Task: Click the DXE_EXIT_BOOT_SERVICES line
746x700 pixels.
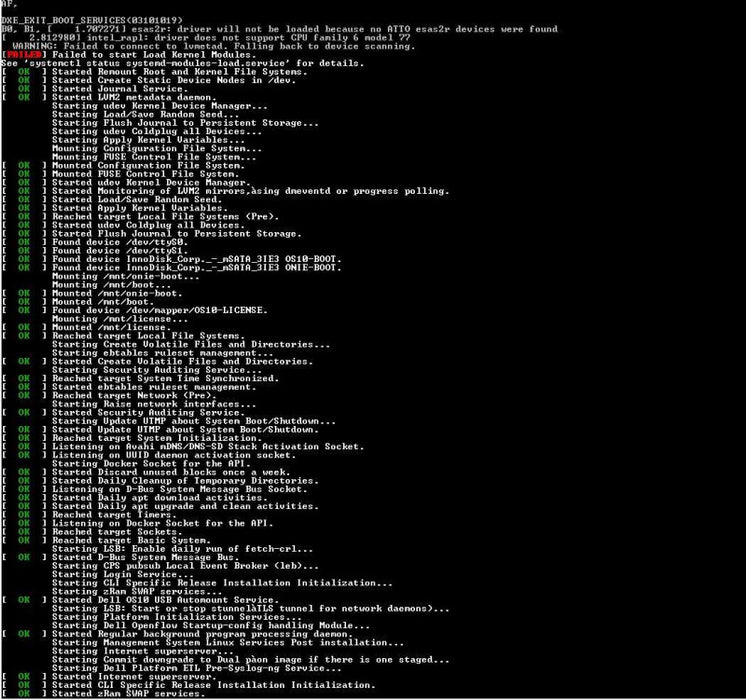Action: click(91, 20)
